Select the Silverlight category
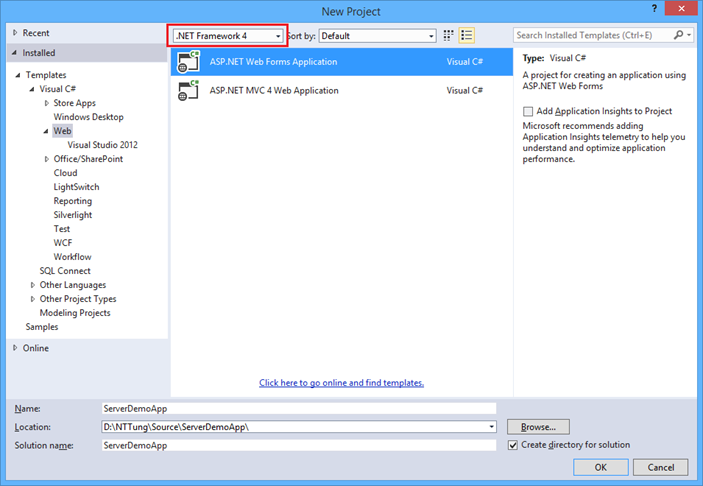 coord(73,215)
